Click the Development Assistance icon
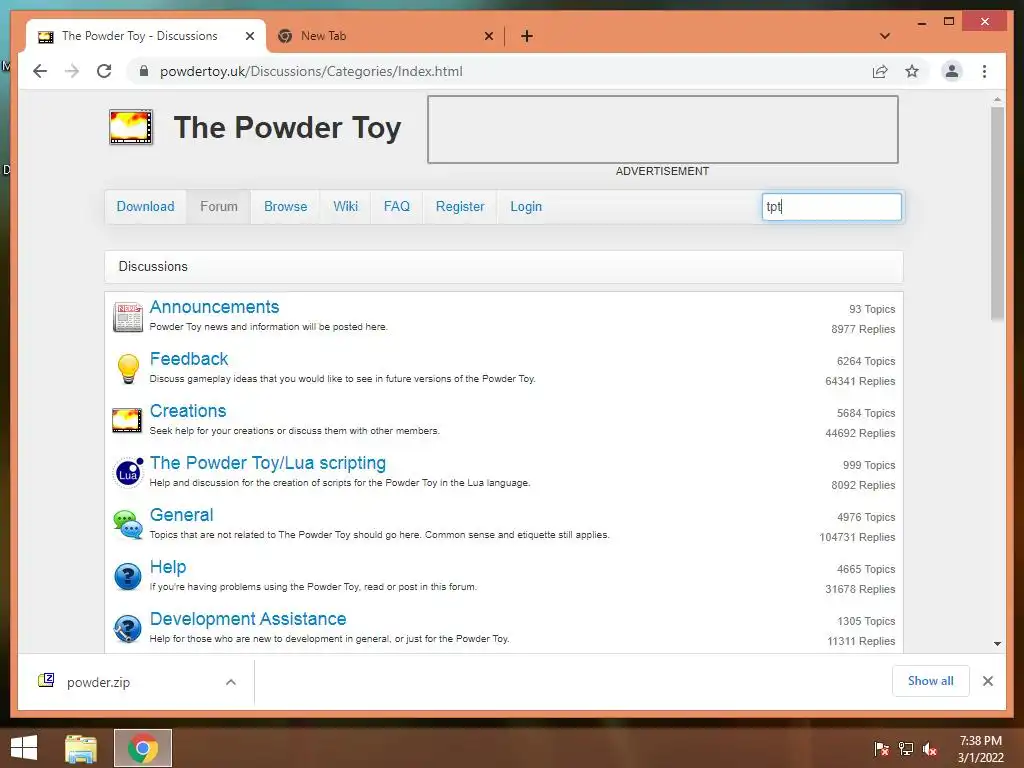 128,629
